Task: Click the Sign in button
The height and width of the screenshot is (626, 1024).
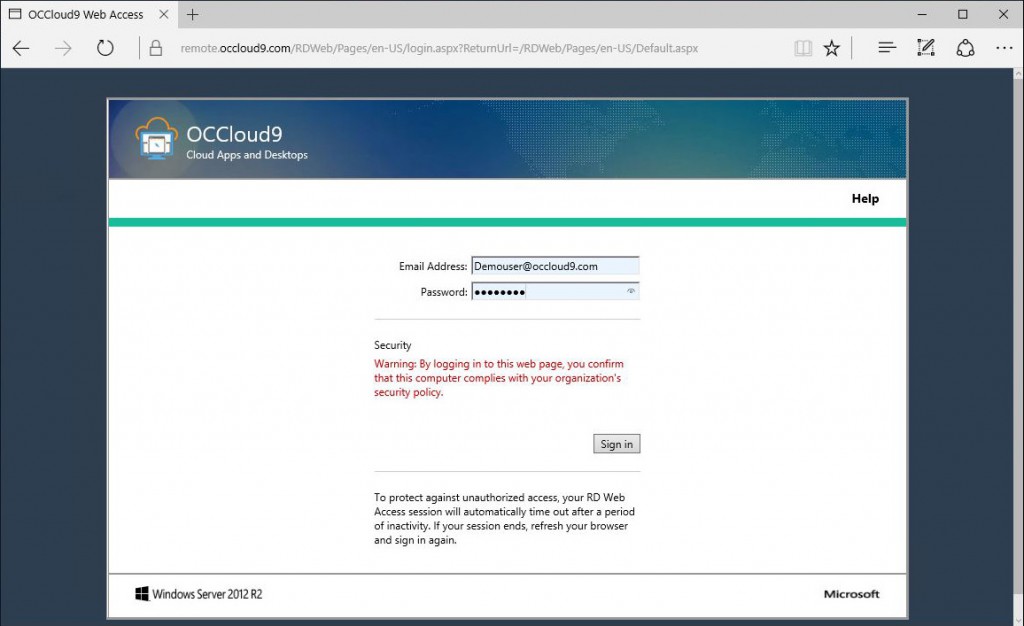Action: point(616,444)
